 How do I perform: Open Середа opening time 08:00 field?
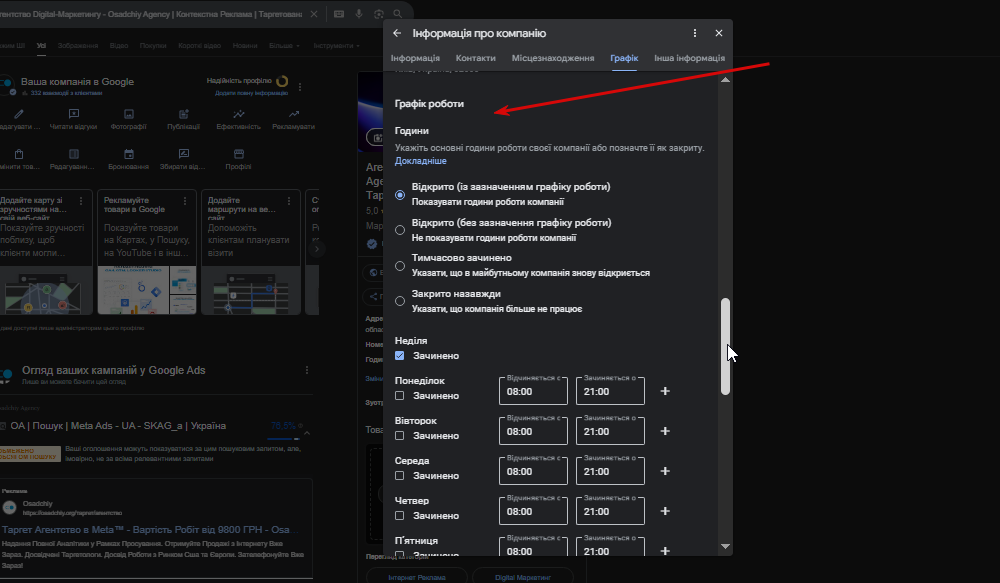pos(533,471)
